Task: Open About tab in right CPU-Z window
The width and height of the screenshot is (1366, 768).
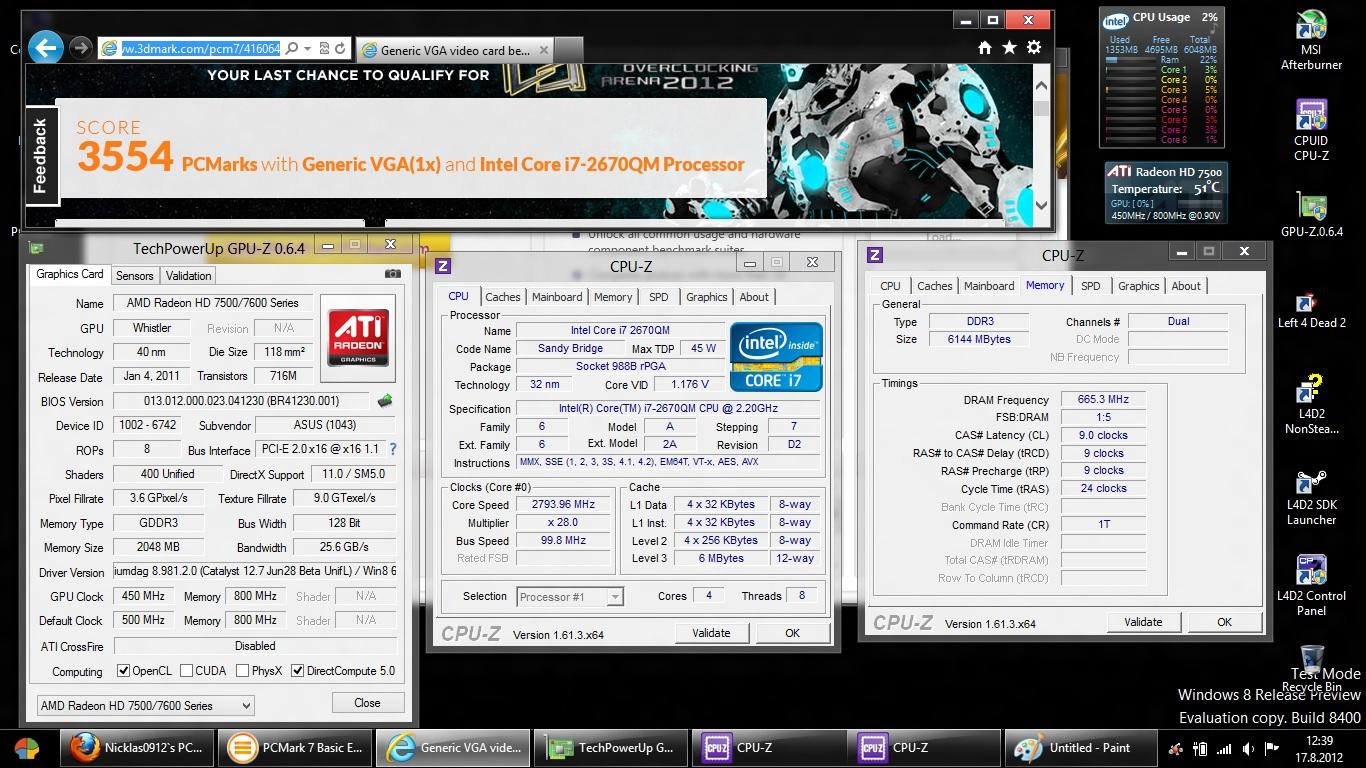Action: click(1186, 286)
